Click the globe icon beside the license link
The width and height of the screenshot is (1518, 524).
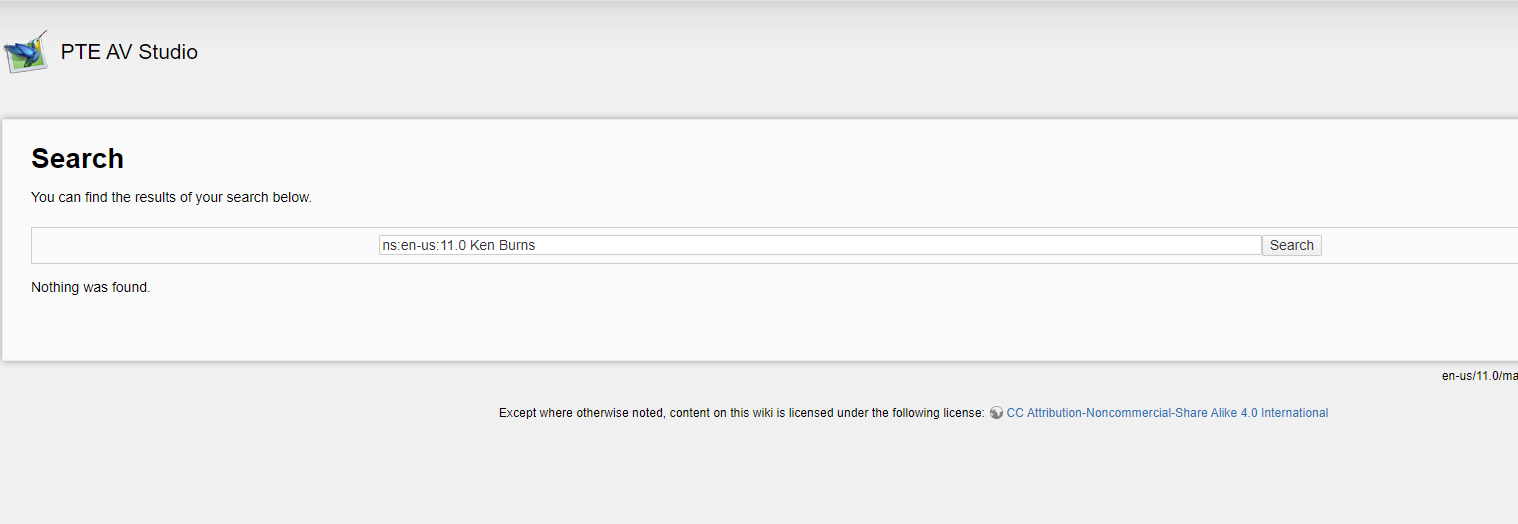point(996,413)
